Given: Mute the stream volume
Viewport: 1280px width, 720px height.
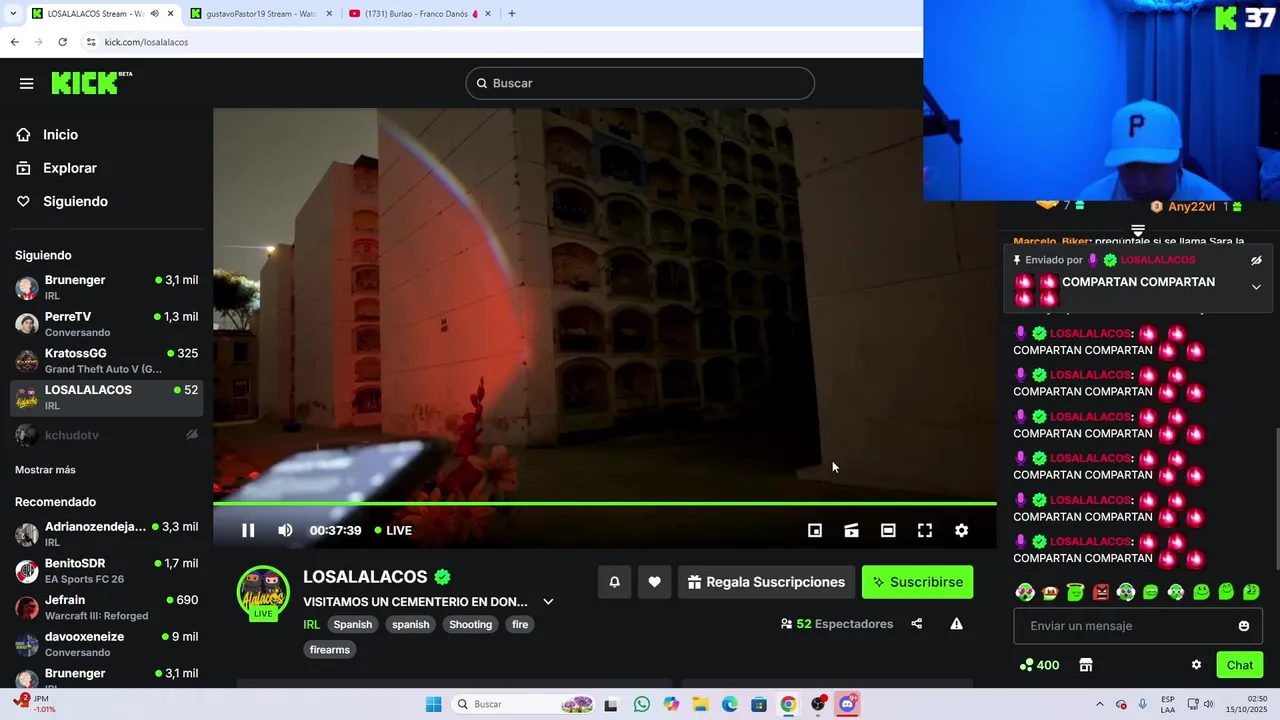Looking at the screenshot, I should [x=285, y=531].
